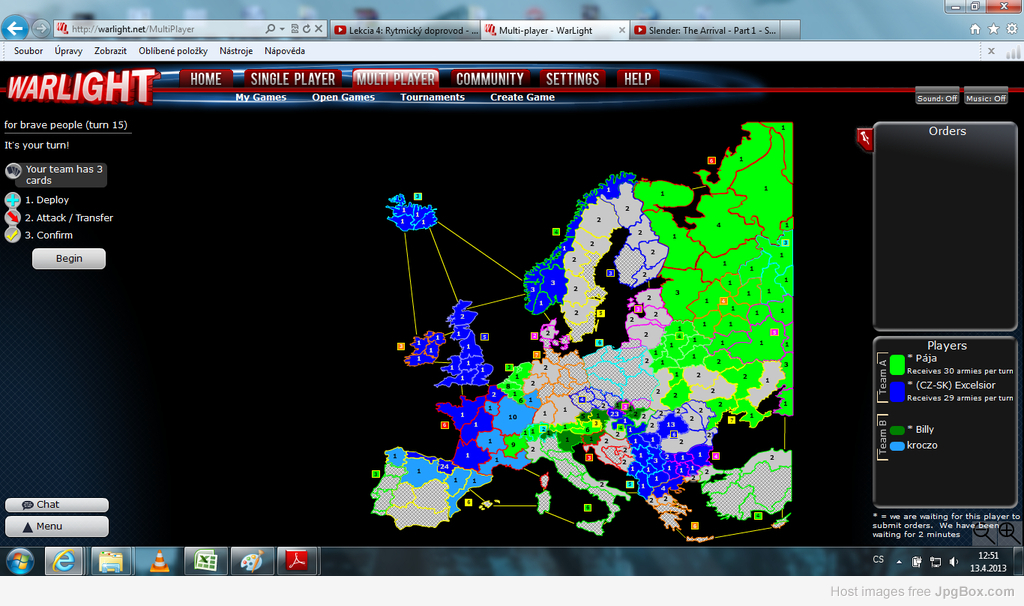Viewport: 1024px width, 606px height.
Task: Open the address bar search dropdown arrow
Action: tap(285, 29)
